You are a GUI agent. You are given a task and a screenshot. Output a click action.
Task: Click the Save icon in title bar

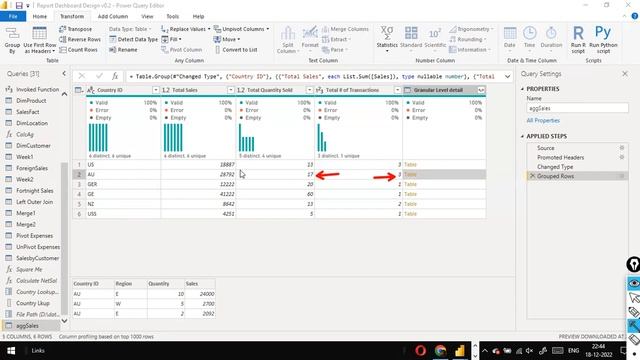click(x=19, y=5)
